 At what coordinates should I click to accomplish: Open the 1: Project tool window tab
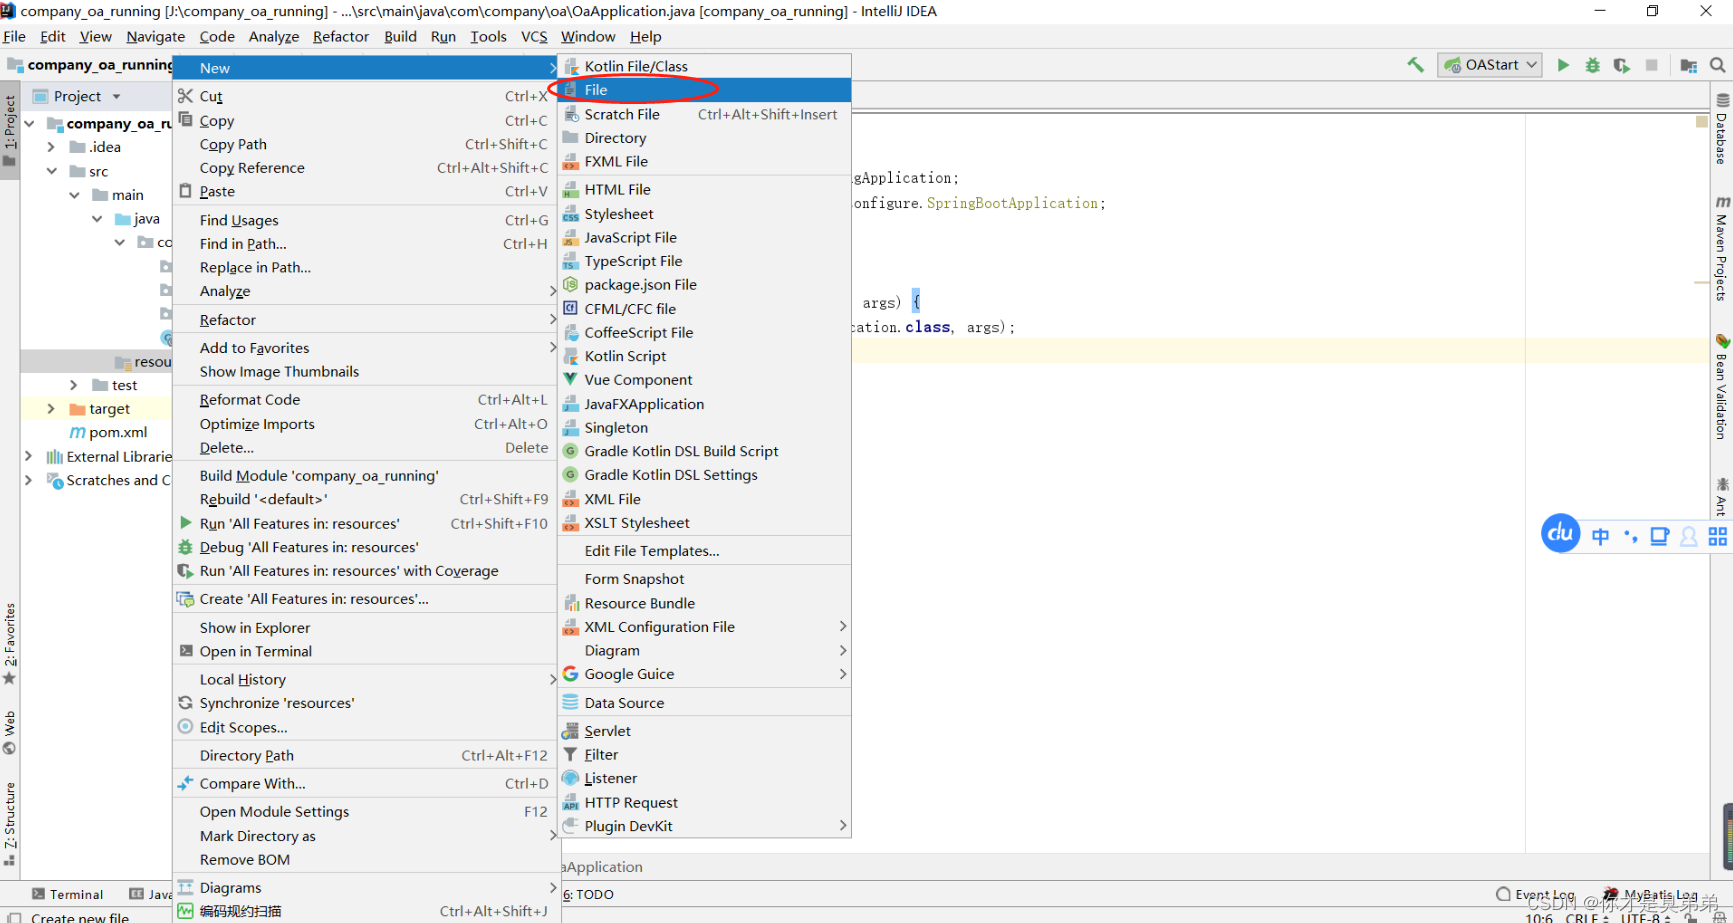(x=10, y=130)
